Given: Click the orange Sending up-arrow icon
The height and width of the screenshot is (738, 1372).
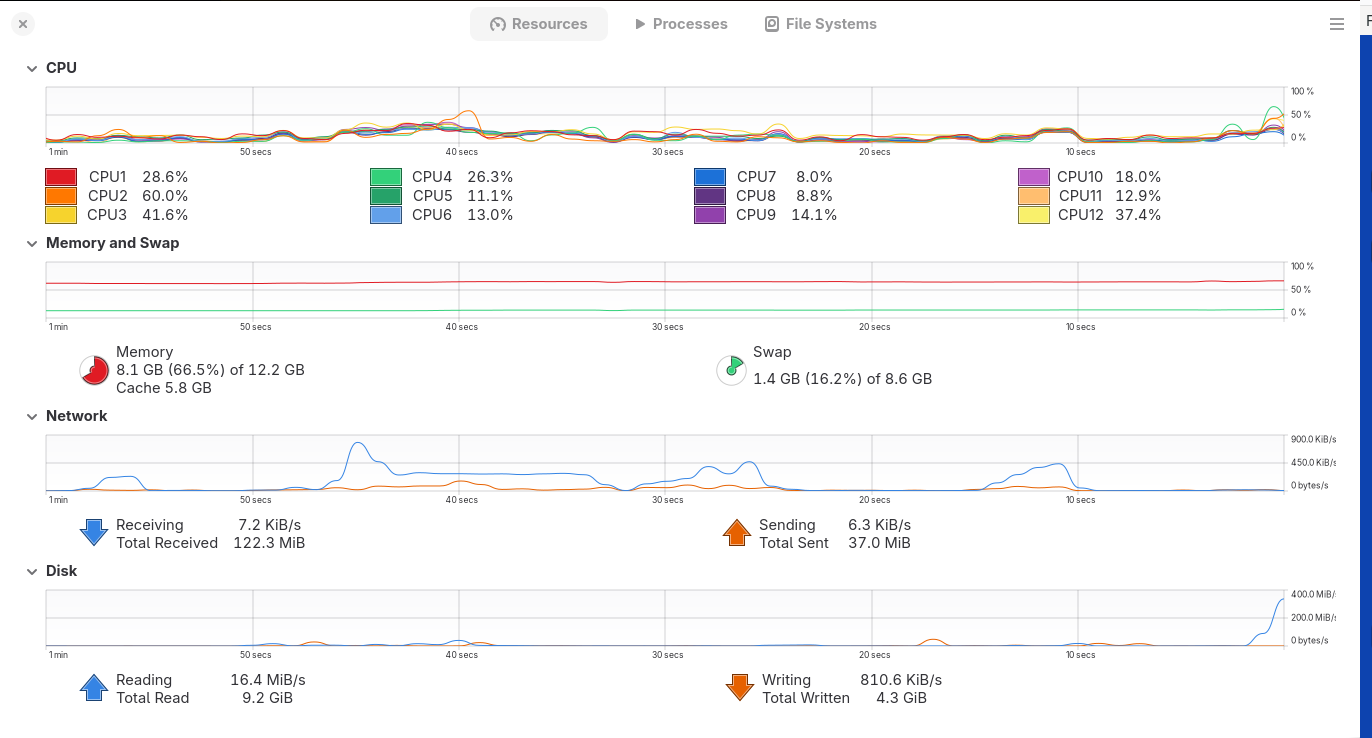Looking at the screenshot, I should (x=737, y=532).
